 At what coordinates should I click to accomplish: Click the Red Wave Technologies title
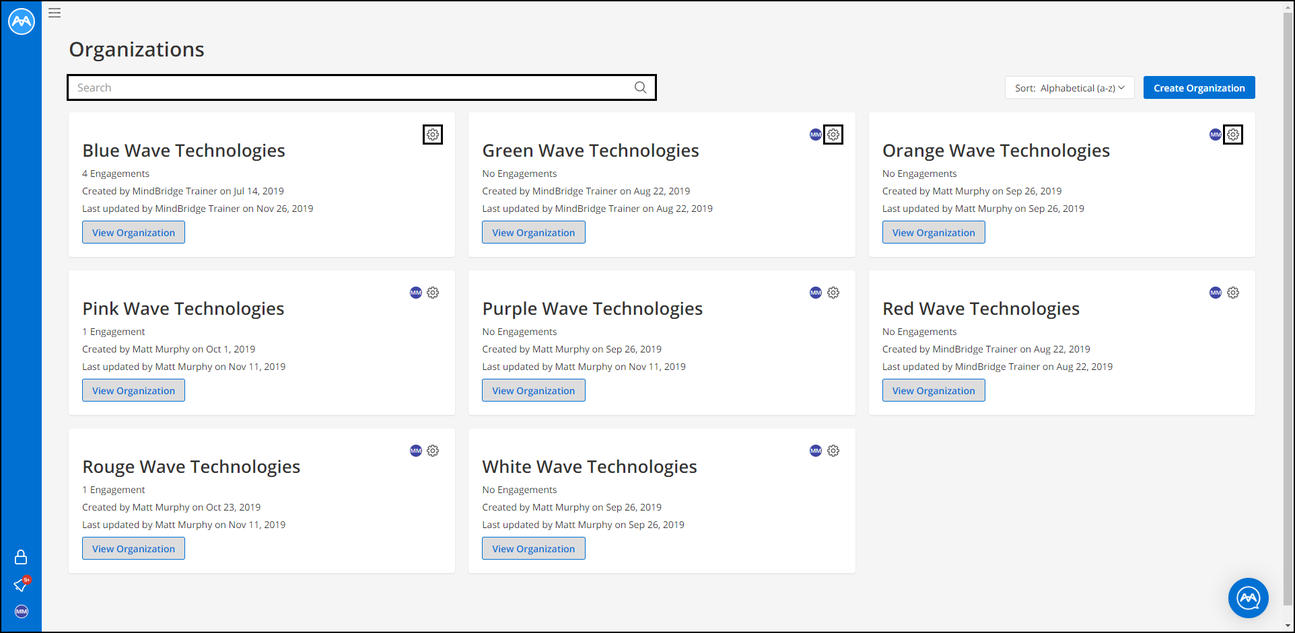pos(981,309)
